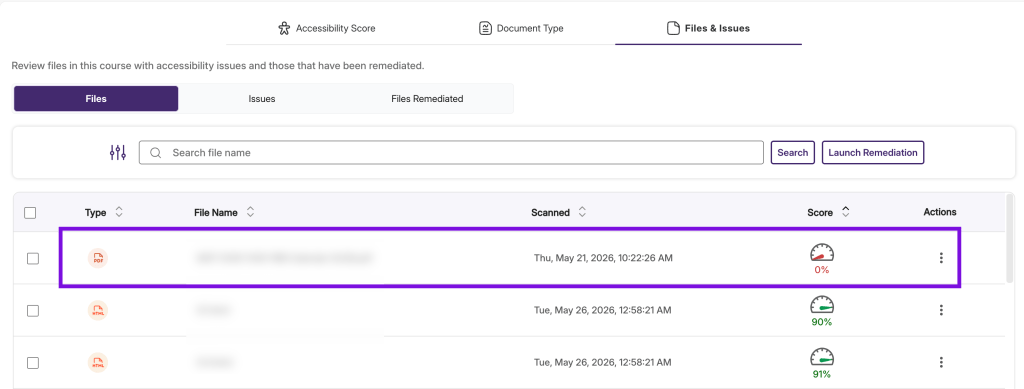The width and height of the screenshot is (1024, 389).
Task: Click HTML file icon in 90% row
Action: [98, 311]
